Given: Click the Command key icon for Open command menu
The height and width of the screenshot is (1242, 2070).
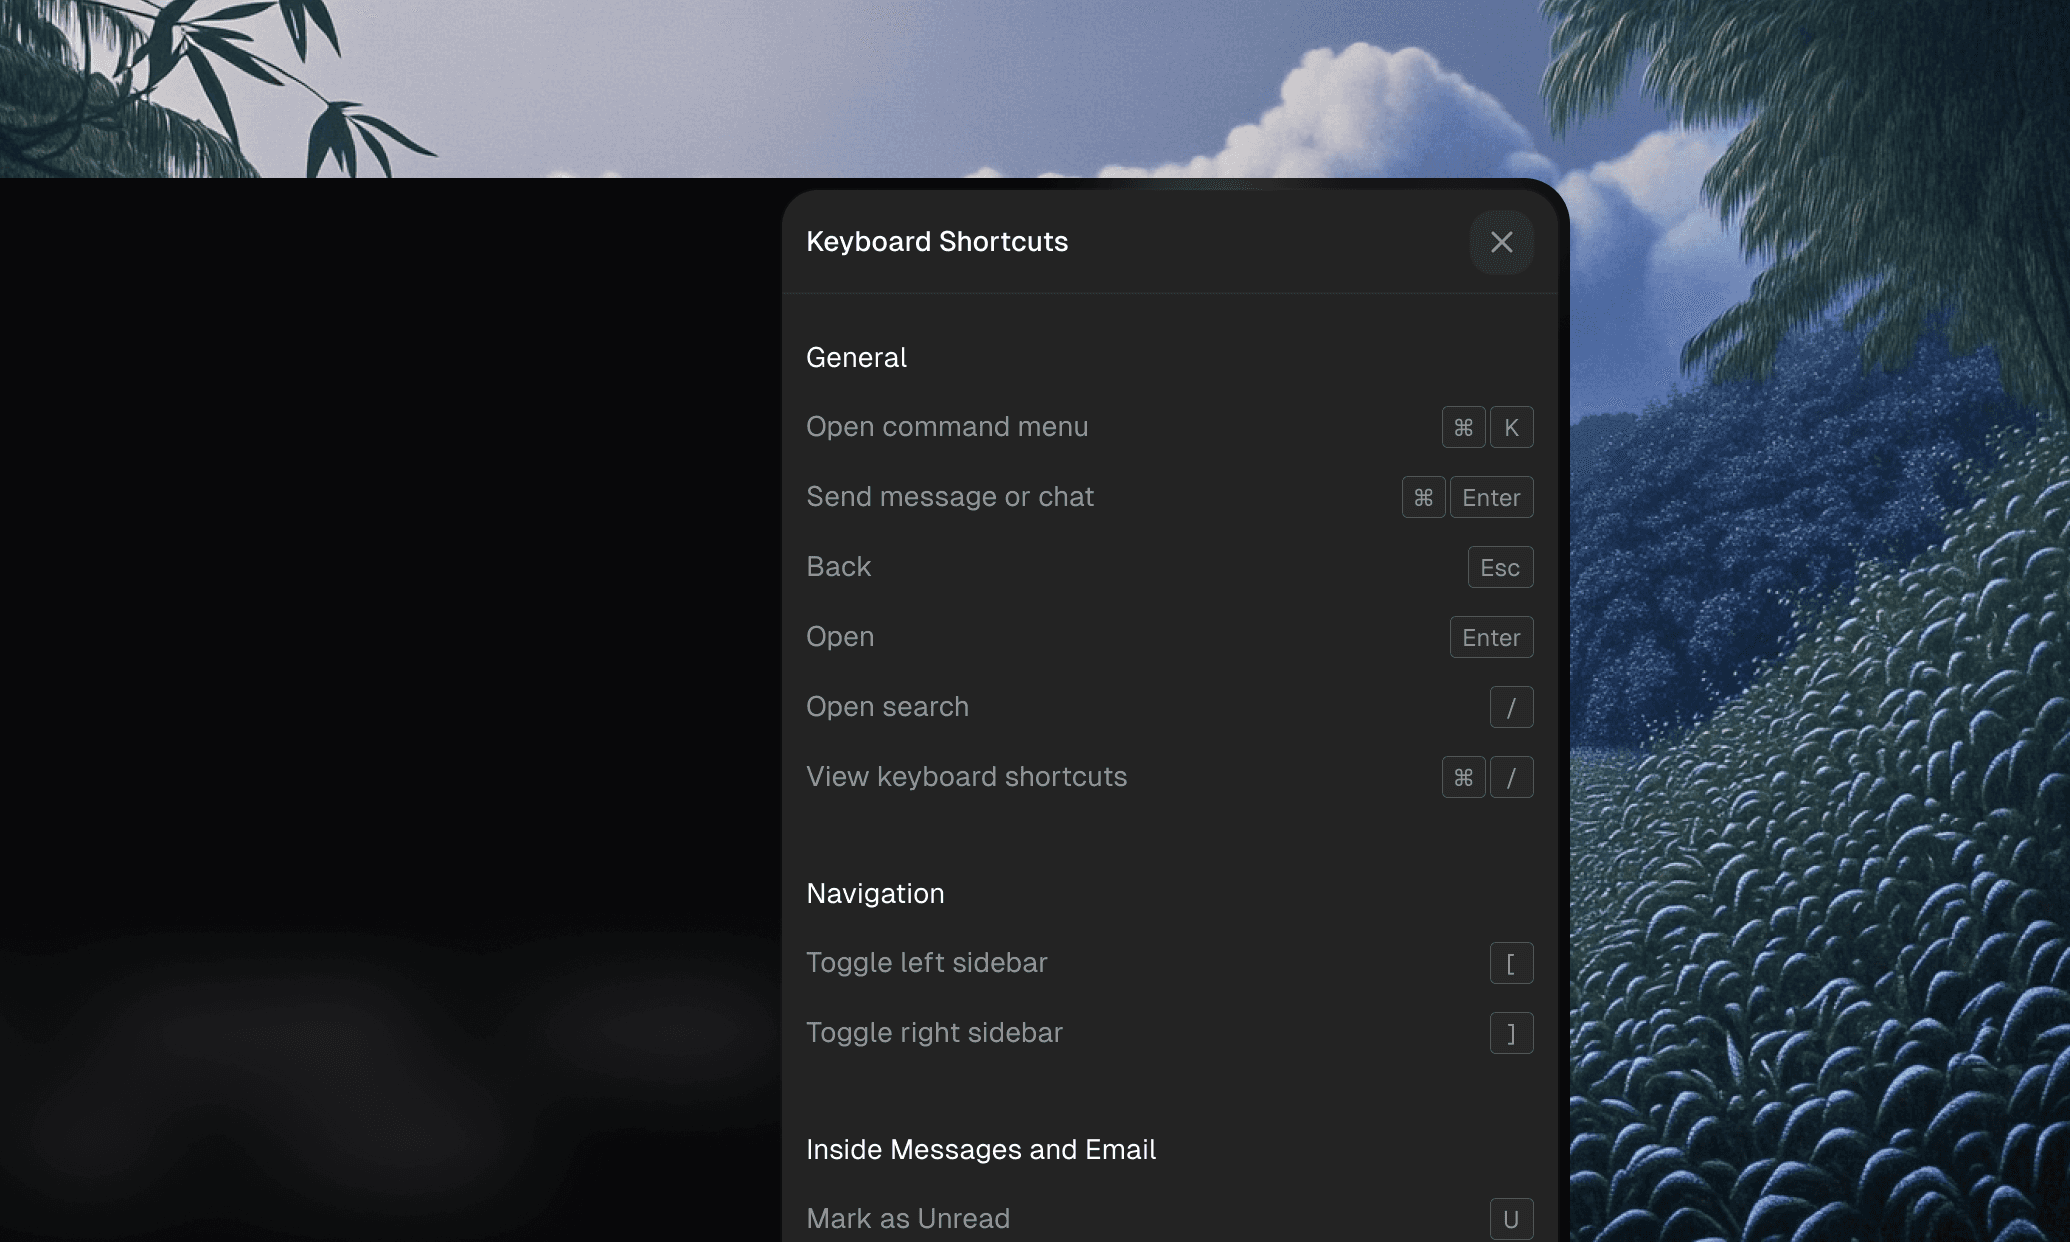Looking at the screenshot, I should 1463,427.
